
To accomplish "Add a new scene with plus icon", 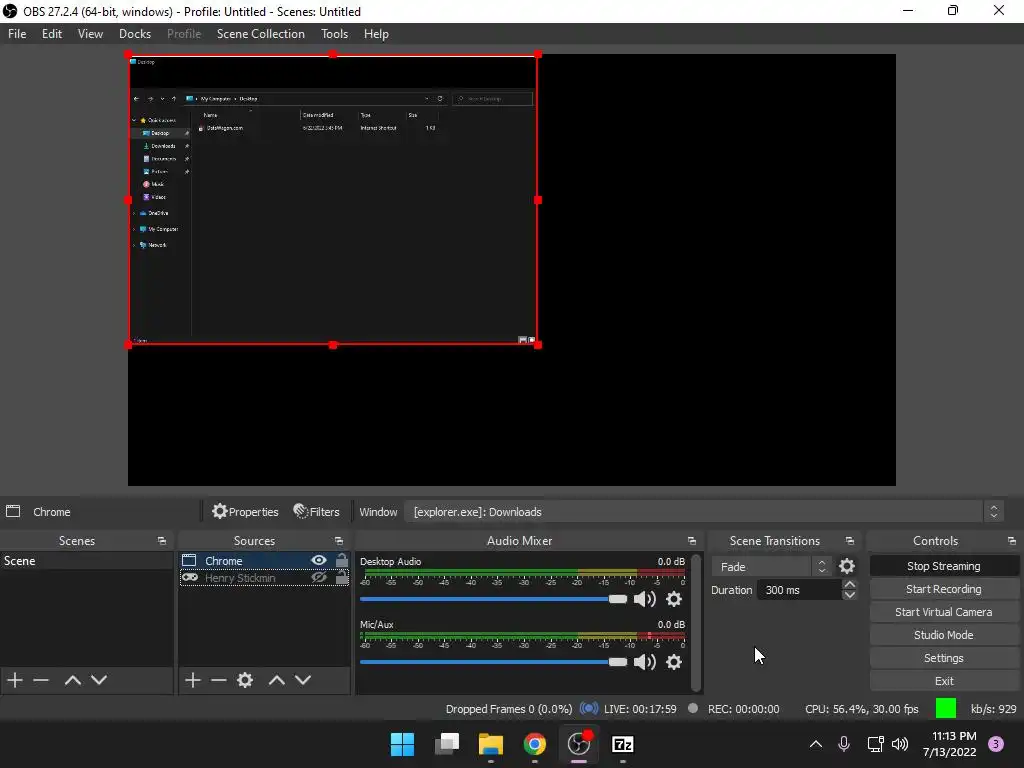I will (x=15, y=680).
